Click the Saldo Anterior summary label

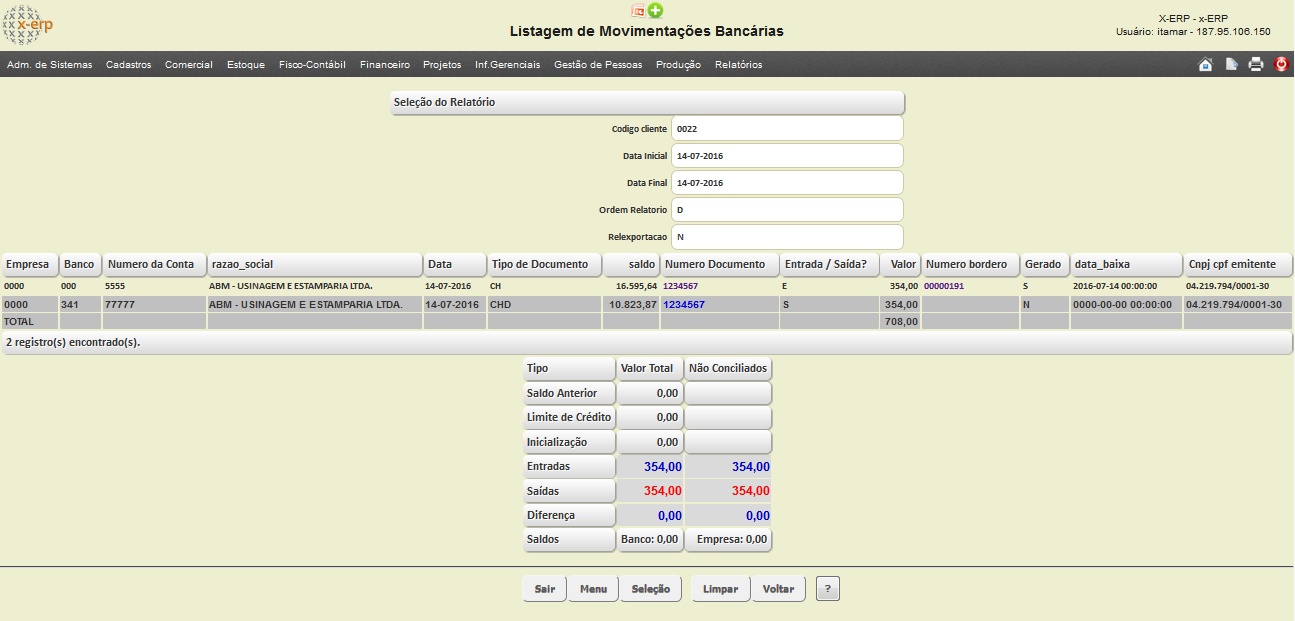coord(569,393)
